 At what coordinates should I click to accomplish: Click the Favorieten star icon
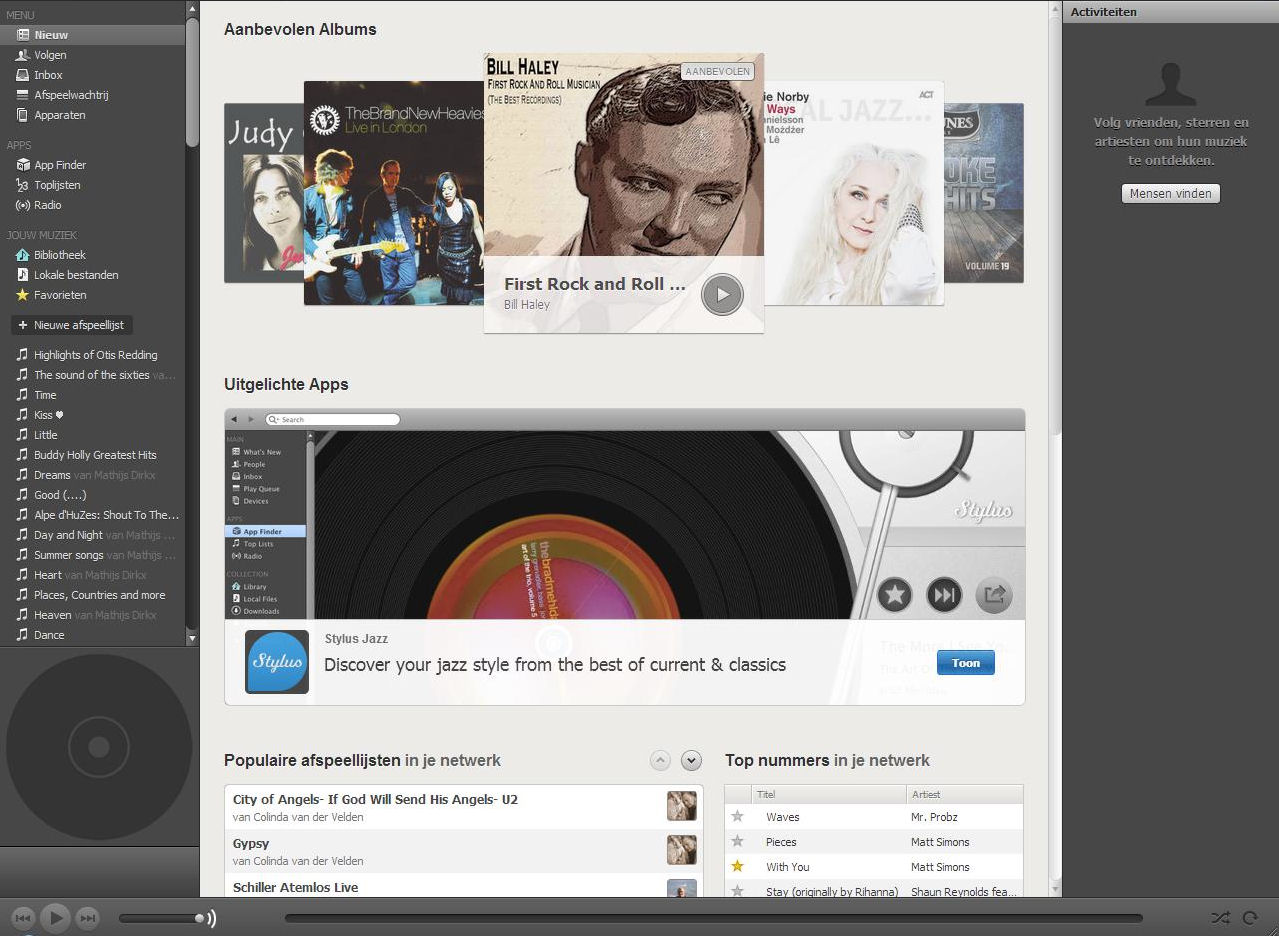coord(23,295)
